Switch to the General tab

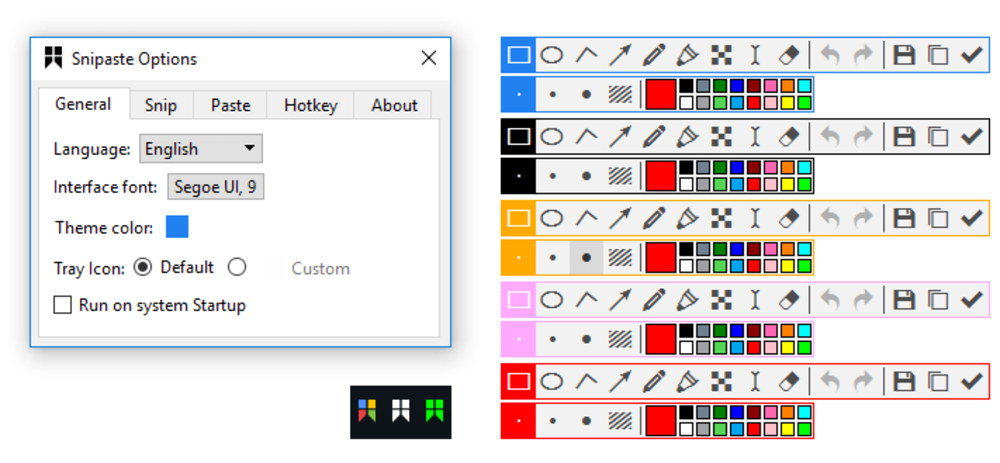(84, 104)
